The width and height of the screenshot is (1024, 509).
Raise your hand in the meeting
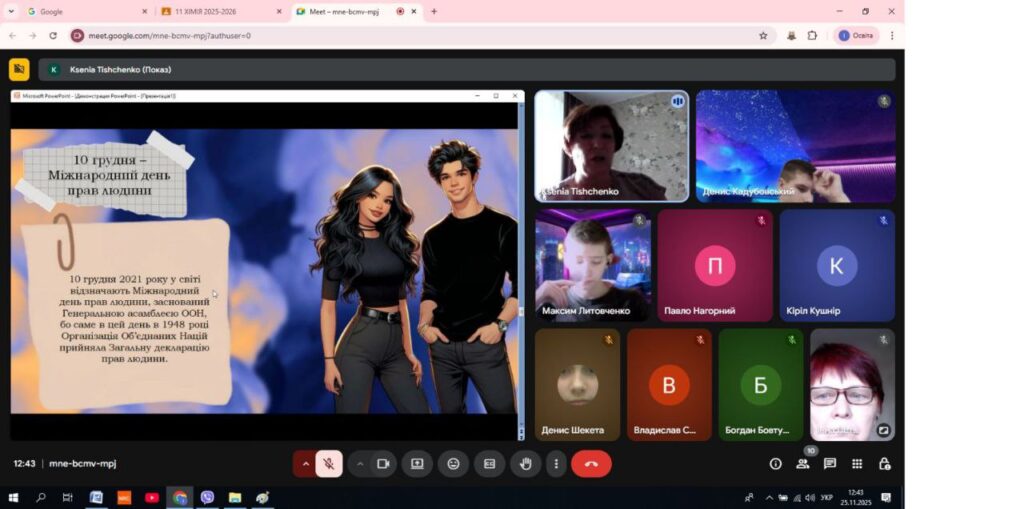pyautogui.click(x=525, y=464)
